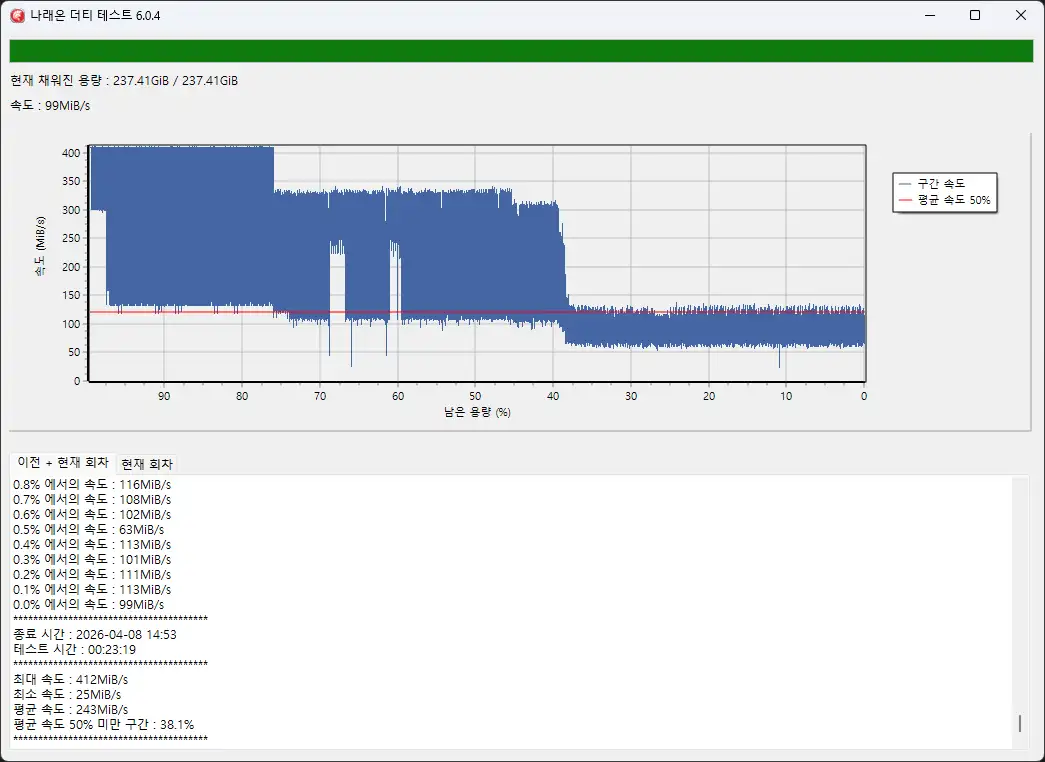Click log line '0.3% 에서의 속도 : 101MiB/s'
1045x762 pixels.
point(92,559)
